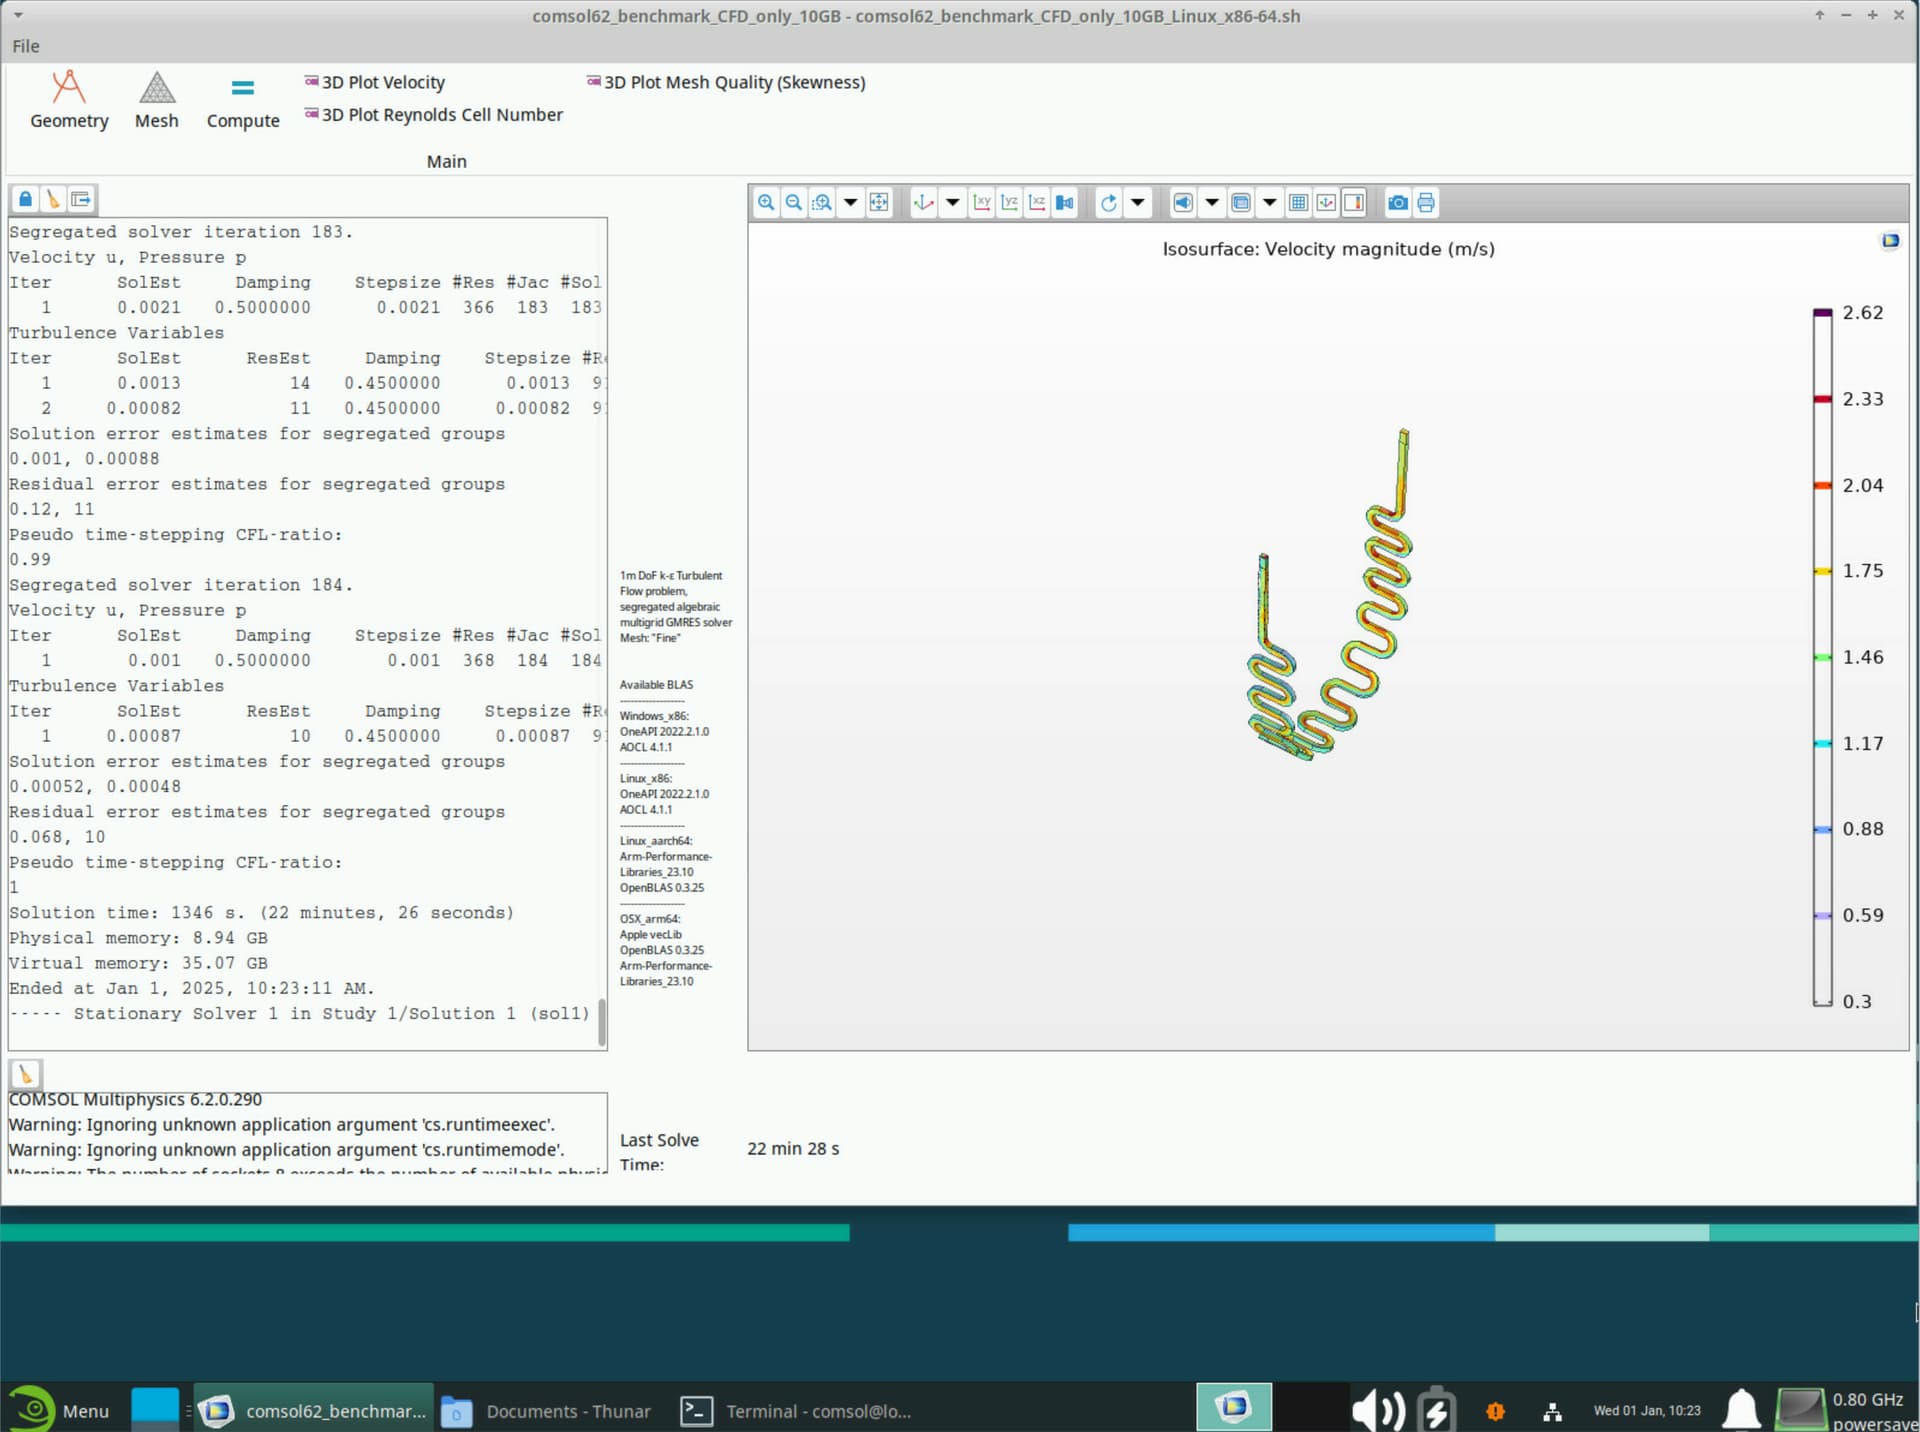Click the Zoom Extents icon
This screenshot has width=1920, height=1432.
(x=879, y=203)
